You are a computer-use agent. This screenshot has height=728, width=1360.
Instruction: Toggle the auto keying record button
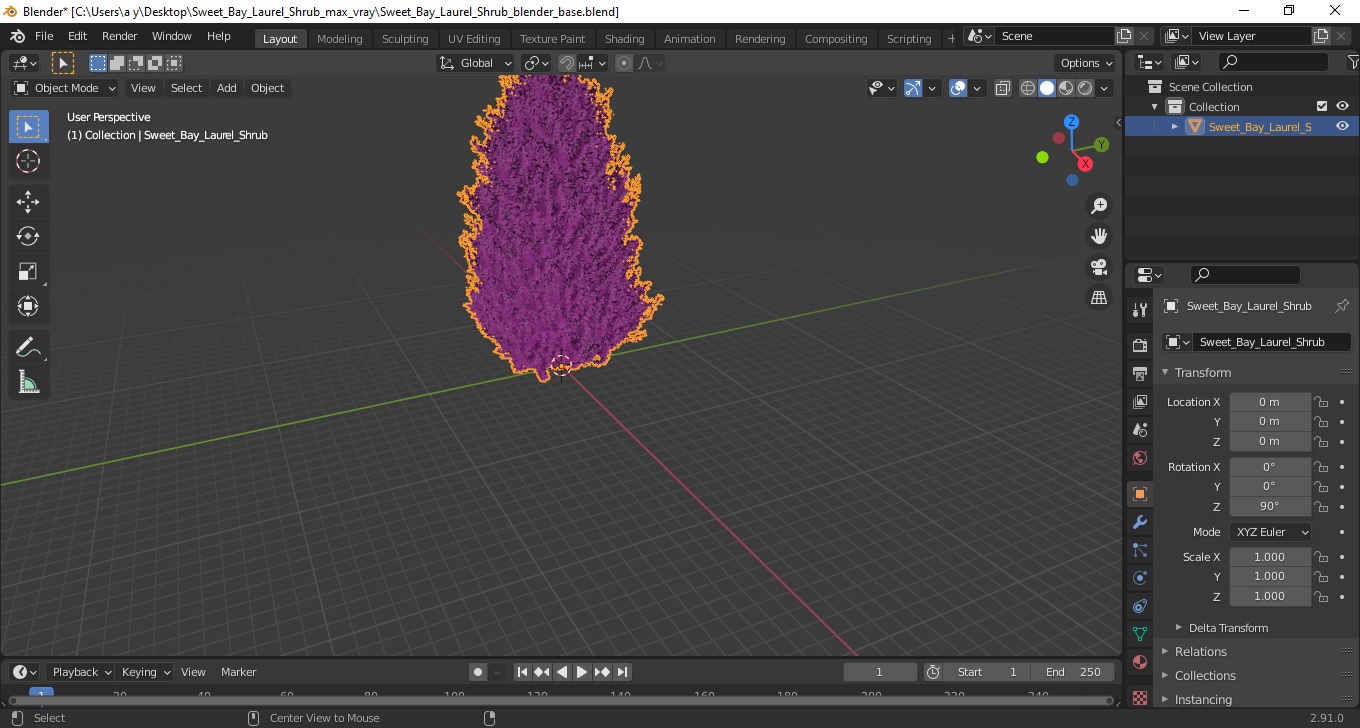click(478, 672)
